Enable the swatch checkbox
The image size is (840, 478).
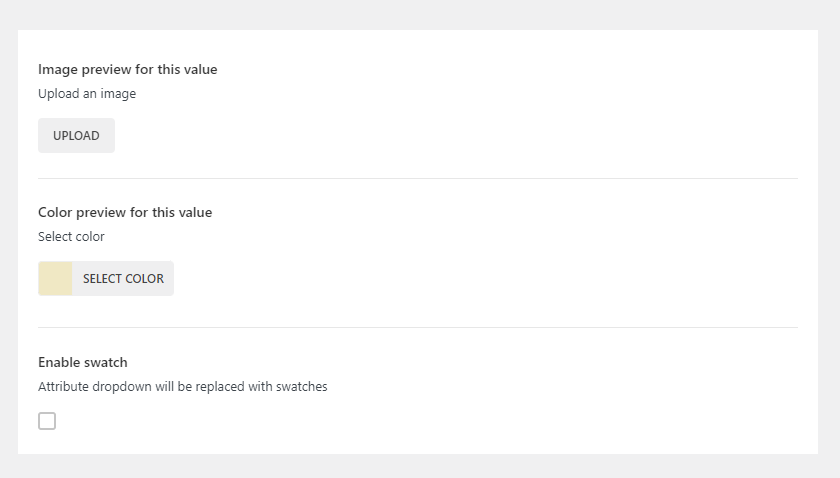tap(47, 421)
